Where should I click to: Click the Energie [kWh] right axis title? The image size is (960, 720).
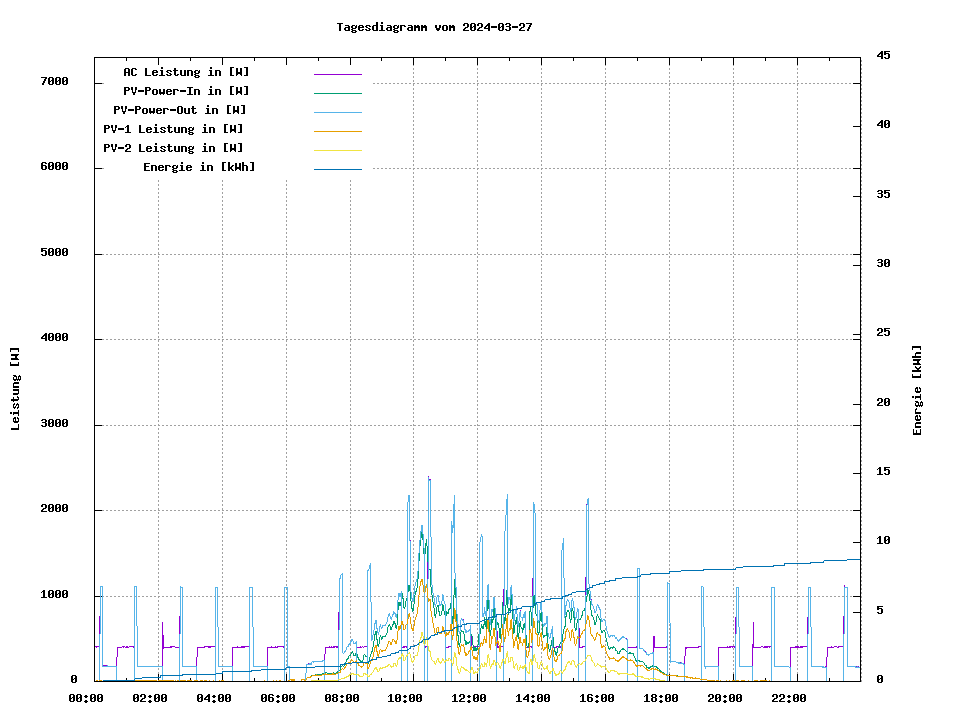[917, 390]
